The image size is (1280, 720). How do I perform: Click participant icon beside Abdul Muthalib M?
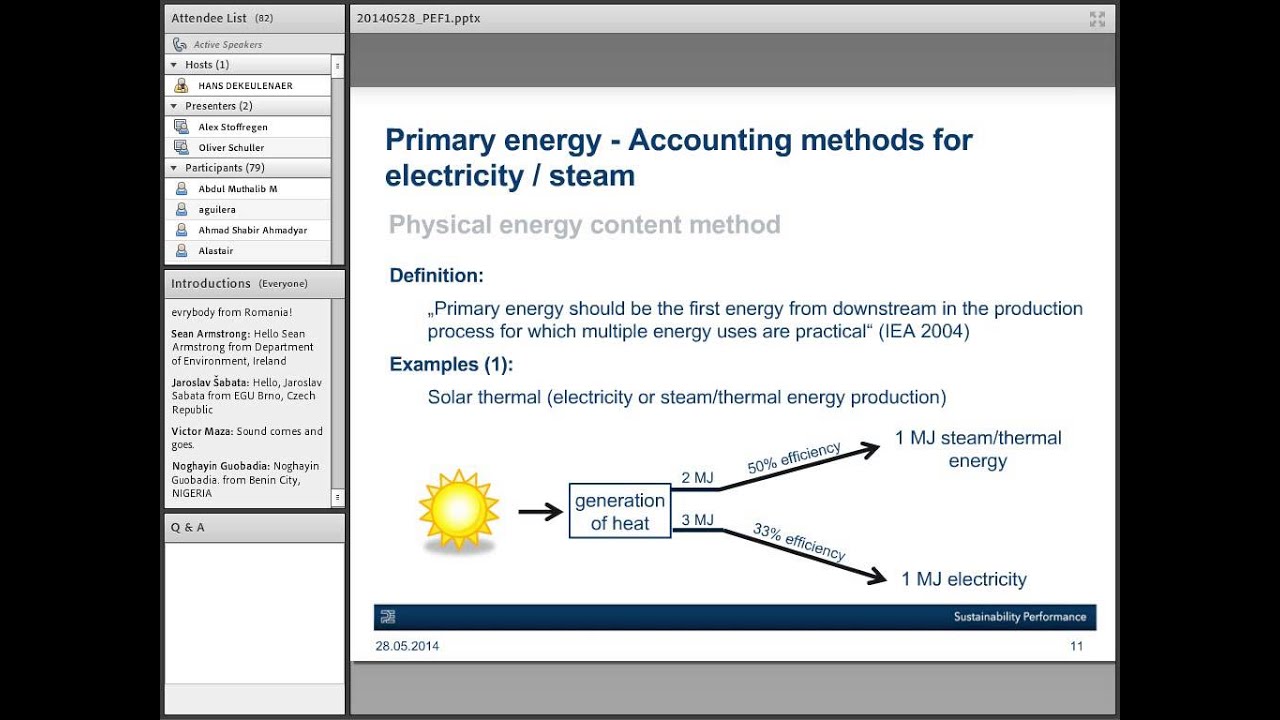tap(181, 188)
